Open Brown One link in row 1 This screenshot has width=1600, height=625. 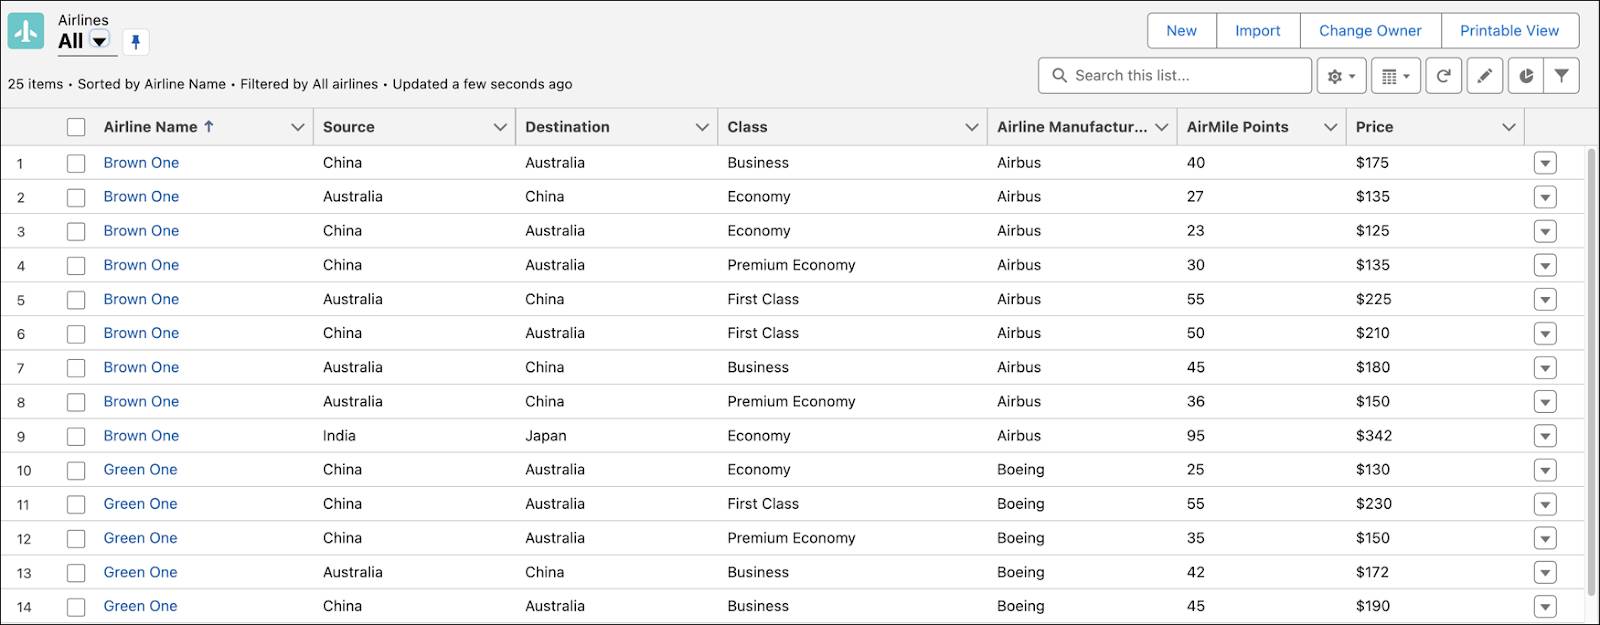(141, 162)
